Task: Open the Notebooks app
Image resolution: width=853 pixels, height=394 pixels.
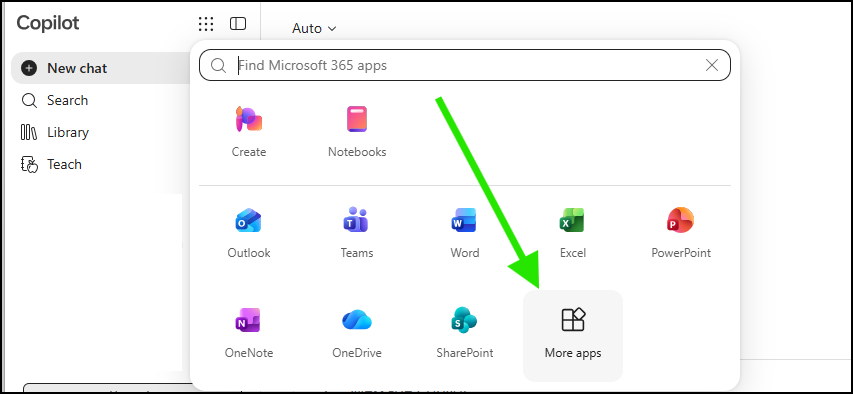Action: 357,132
